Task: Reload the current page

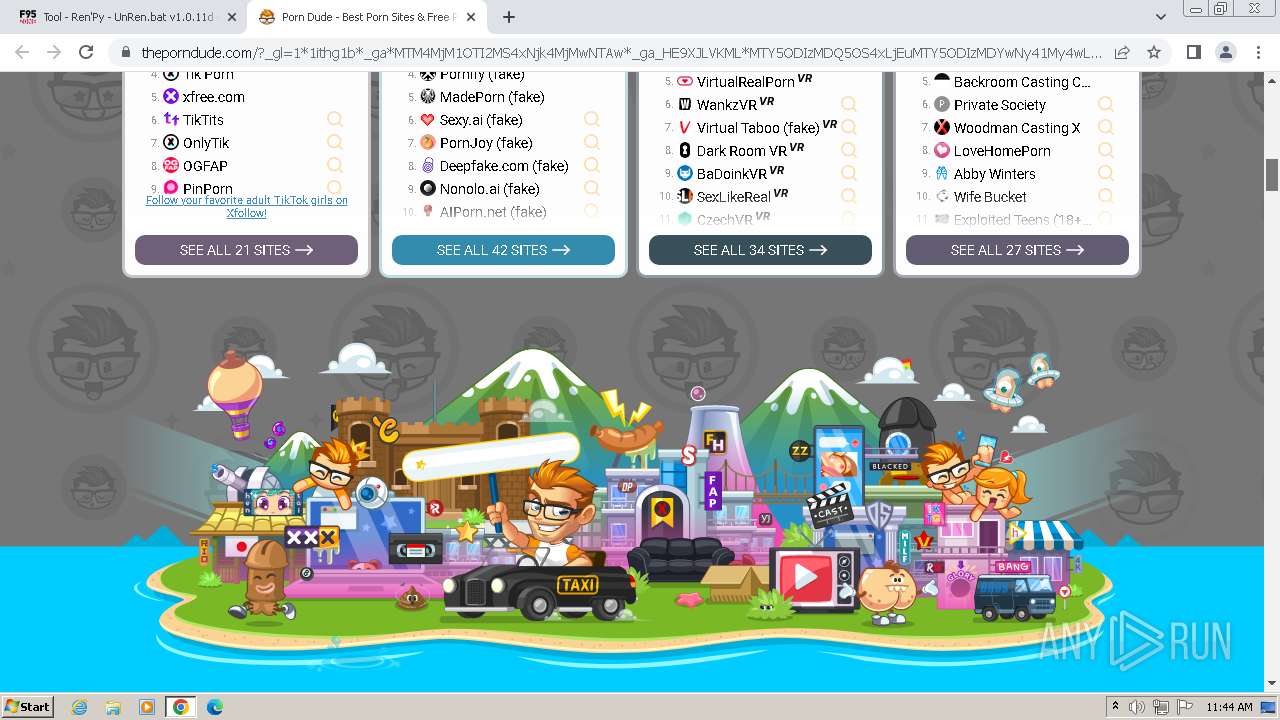Action: 86,52
